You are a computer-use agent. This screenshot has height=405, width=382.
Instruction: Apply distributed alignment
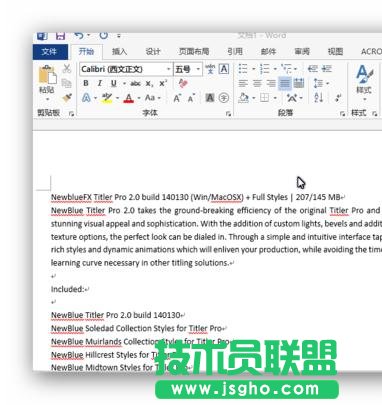tap(299, 83)
